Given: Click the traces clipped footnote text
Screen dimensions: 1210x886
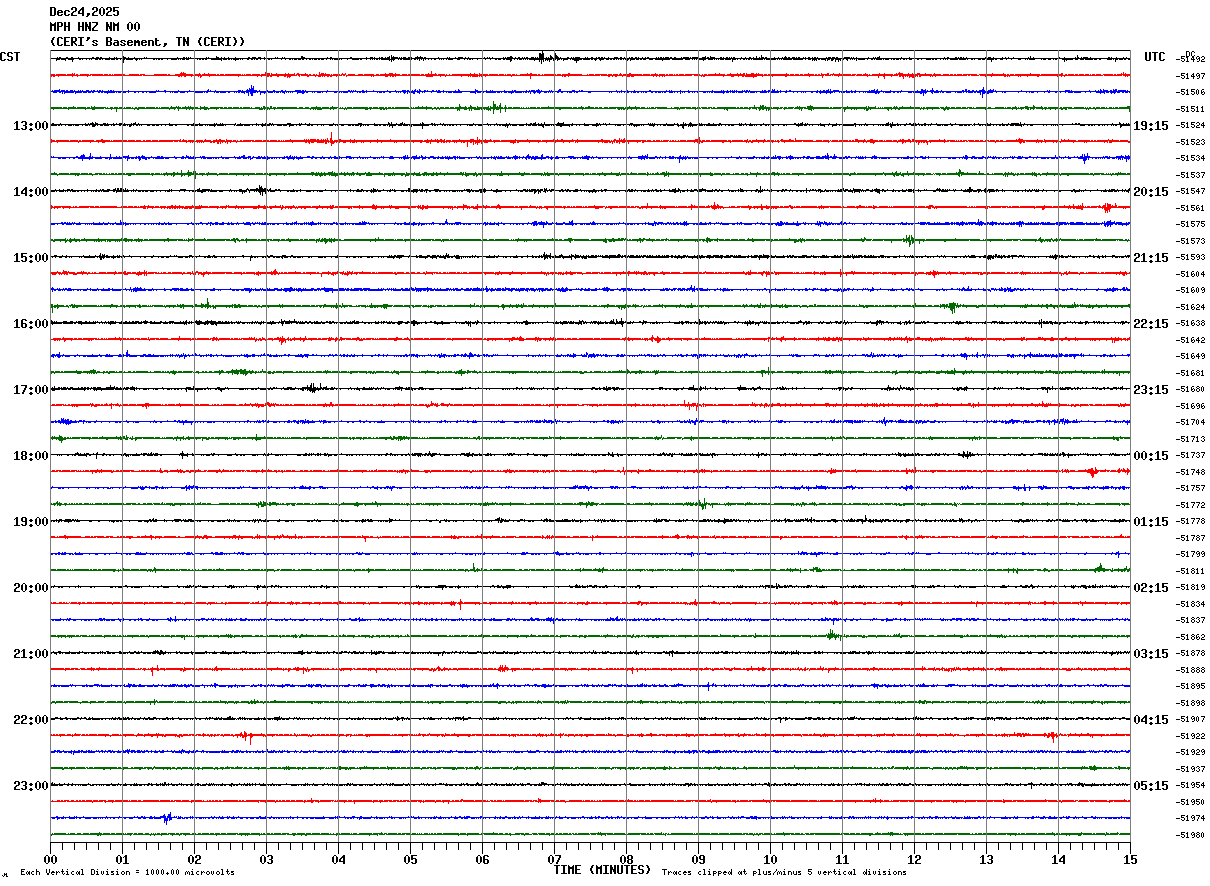Looking at the screenshot, I should [x=784, y=873].
